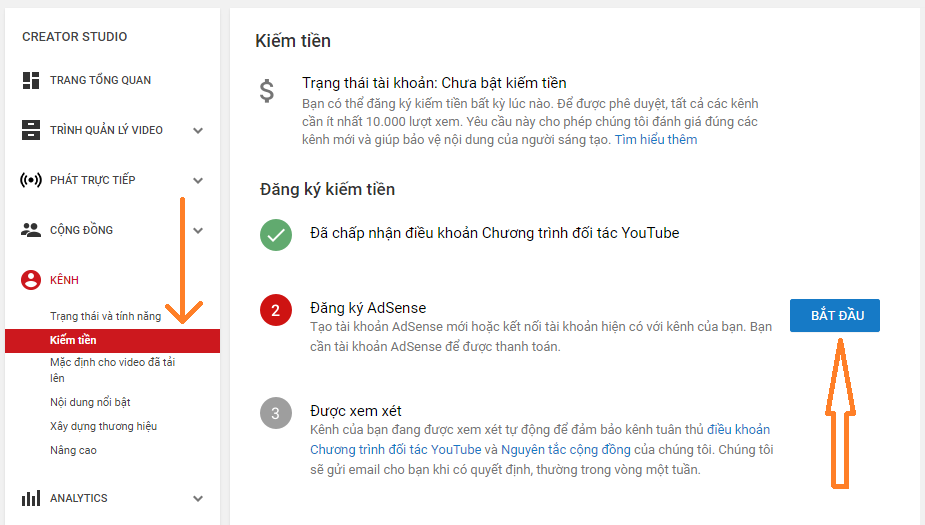The height and width of the screenshot is (525, 925).
Task: Expand the Cộng đồng section chevron
Action: coord(198,230)
